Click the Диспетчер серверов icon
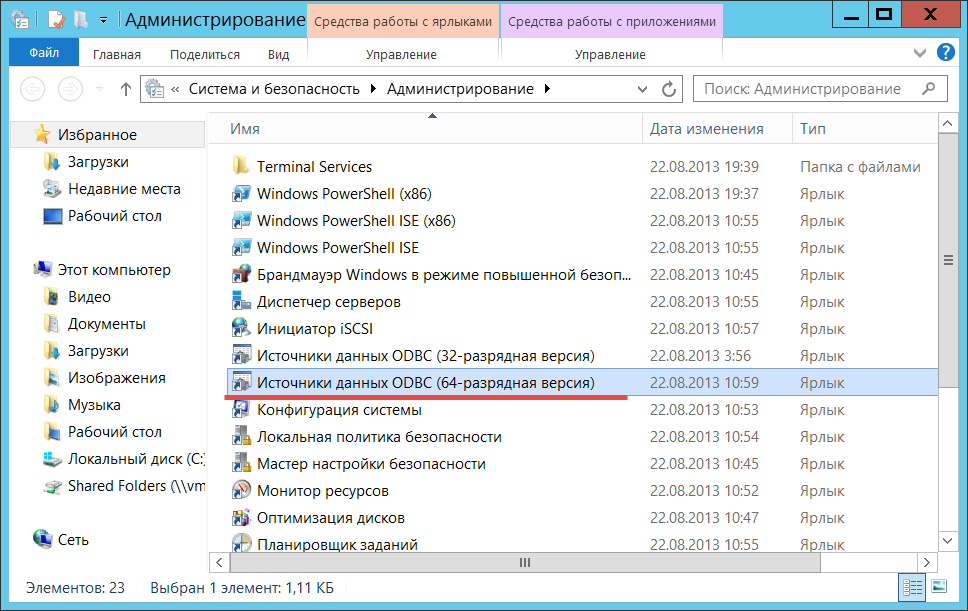Image resolution: width=968 pixels, height=611 pixels. pyautogui.click(x=241, y=302)
